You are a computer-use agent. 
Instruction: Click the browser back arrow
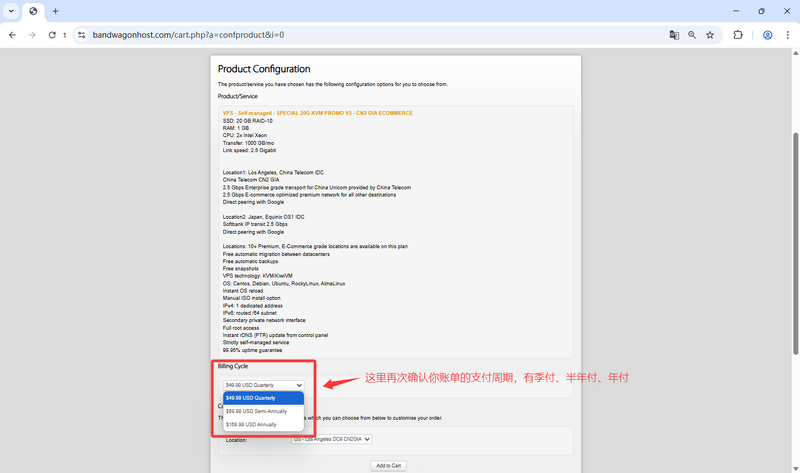12,34
